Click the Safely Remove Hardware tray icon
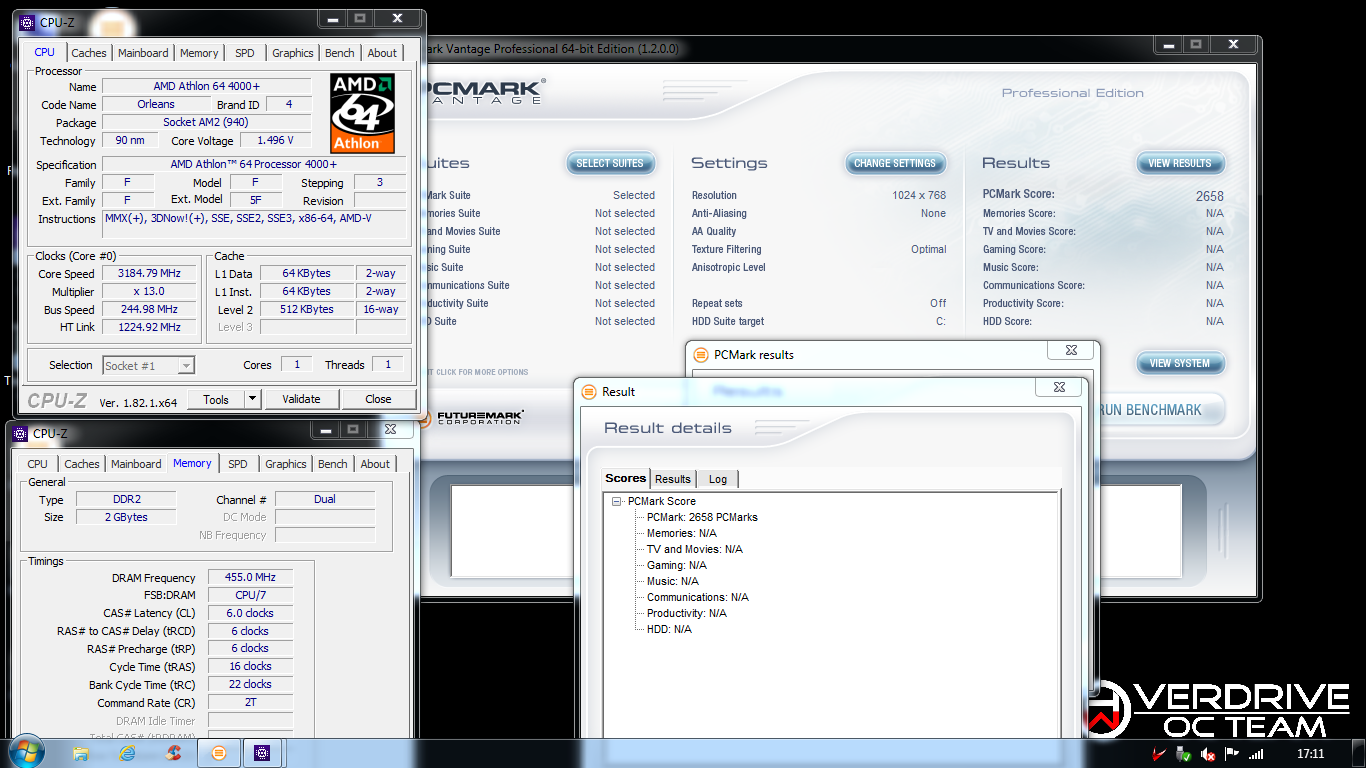Image resolution: width=1366 pixels, height=768 pixels. [1184, 754]
